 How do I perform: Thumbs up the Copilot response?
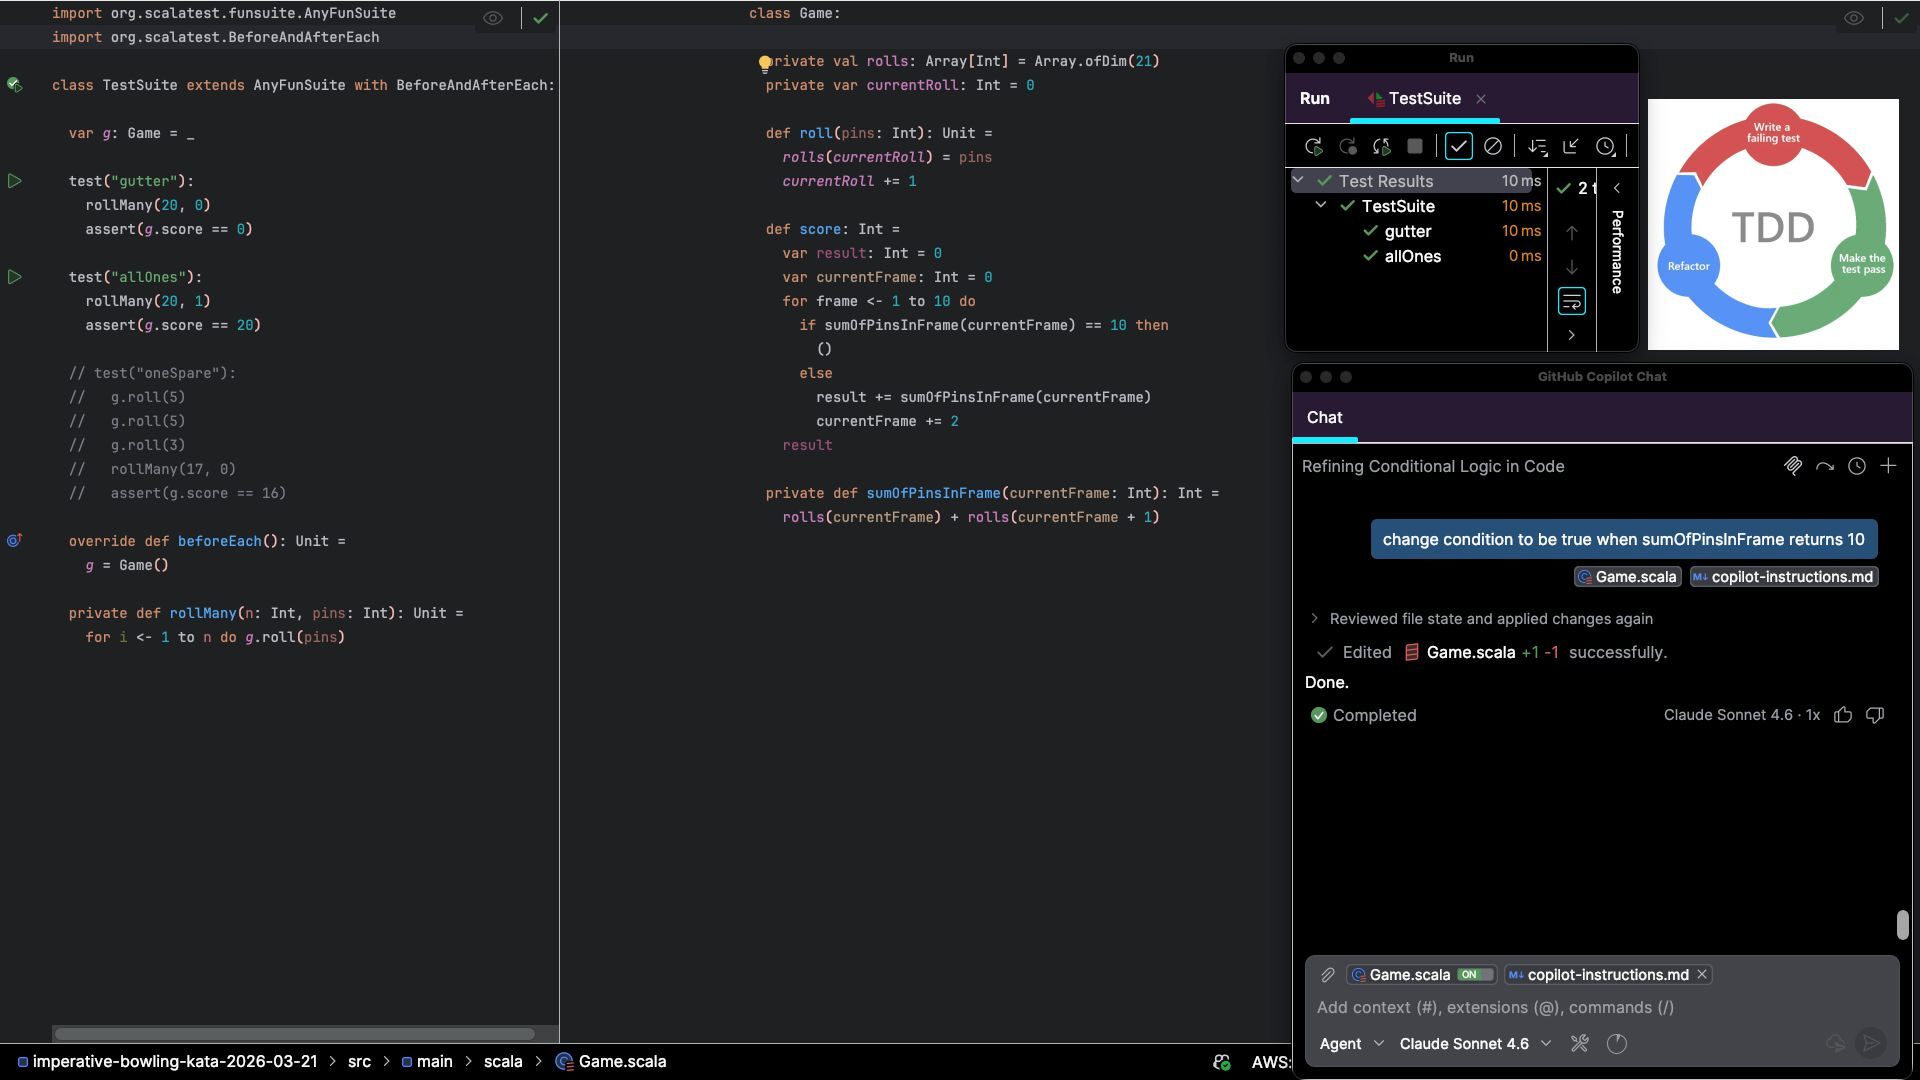[x=1843, y=715]
